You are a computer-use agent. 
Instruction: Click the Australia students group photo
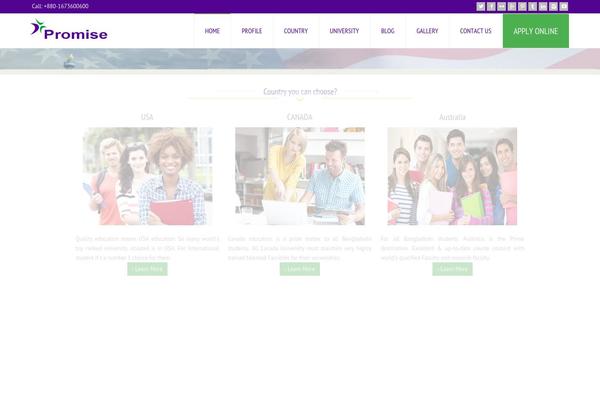click(452, 176)
